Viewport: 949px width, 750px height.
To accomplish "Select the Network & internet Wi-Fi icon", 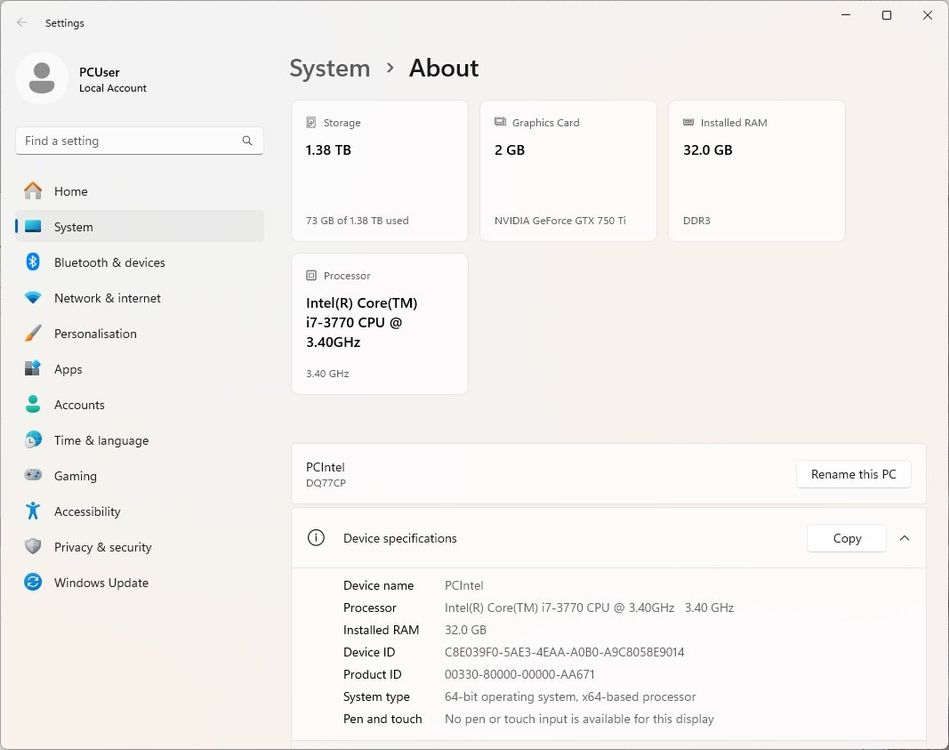I will click(x=33, y=298).
